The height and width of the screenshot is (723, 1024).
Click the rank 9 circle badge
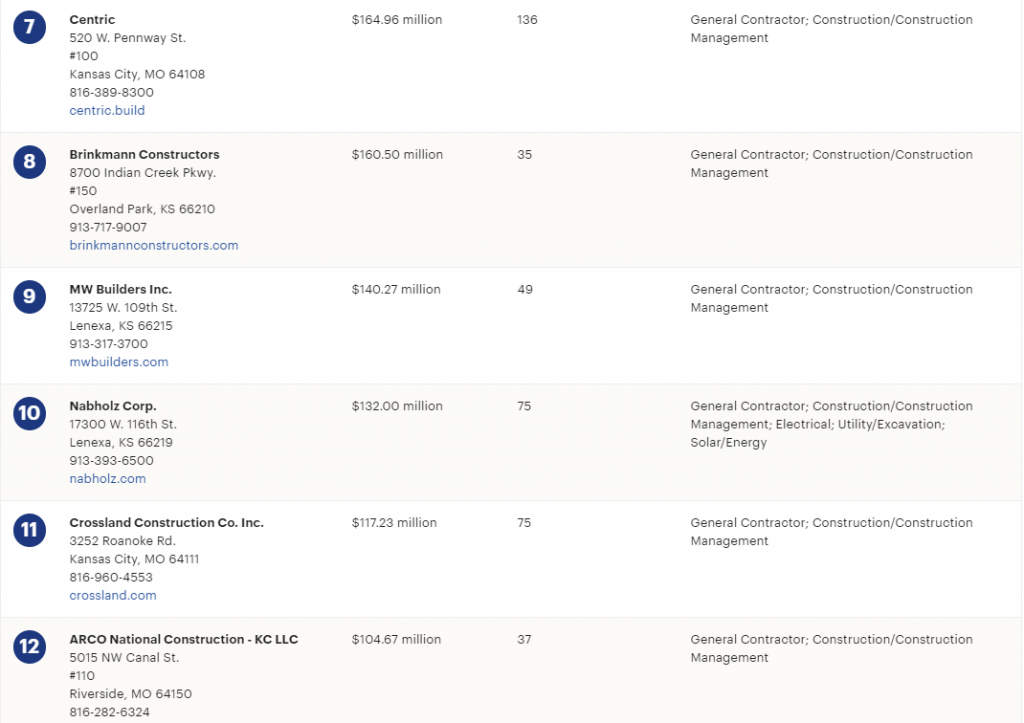click(x=29, y=297)
